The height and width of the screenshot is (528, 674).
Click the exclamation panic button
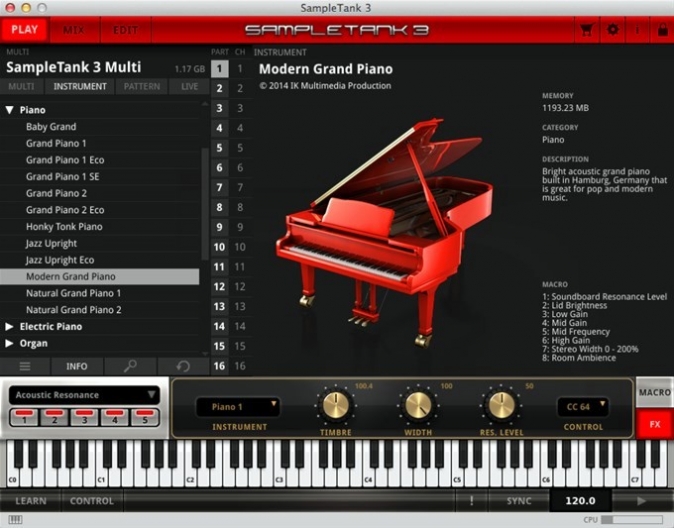pyautogui.click(x=472, y=501)
